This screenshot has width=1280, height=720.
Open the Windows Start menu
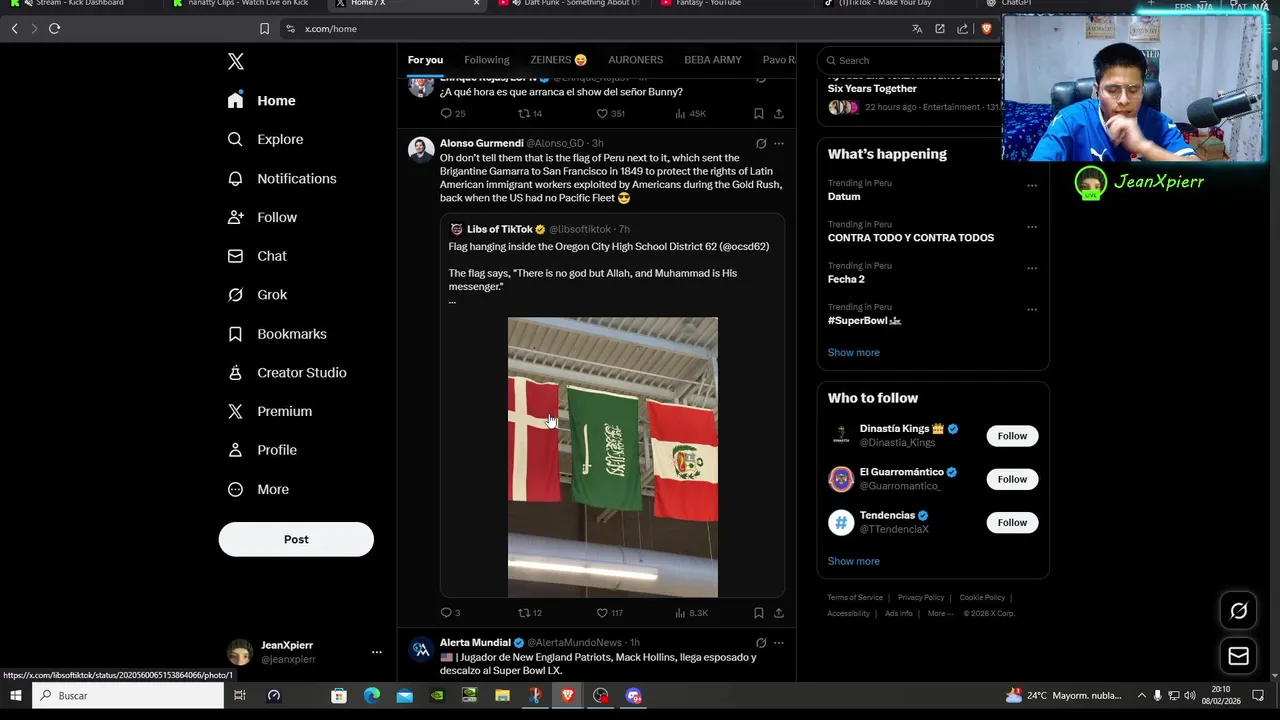pyautogui.click(x=15, y=696)
